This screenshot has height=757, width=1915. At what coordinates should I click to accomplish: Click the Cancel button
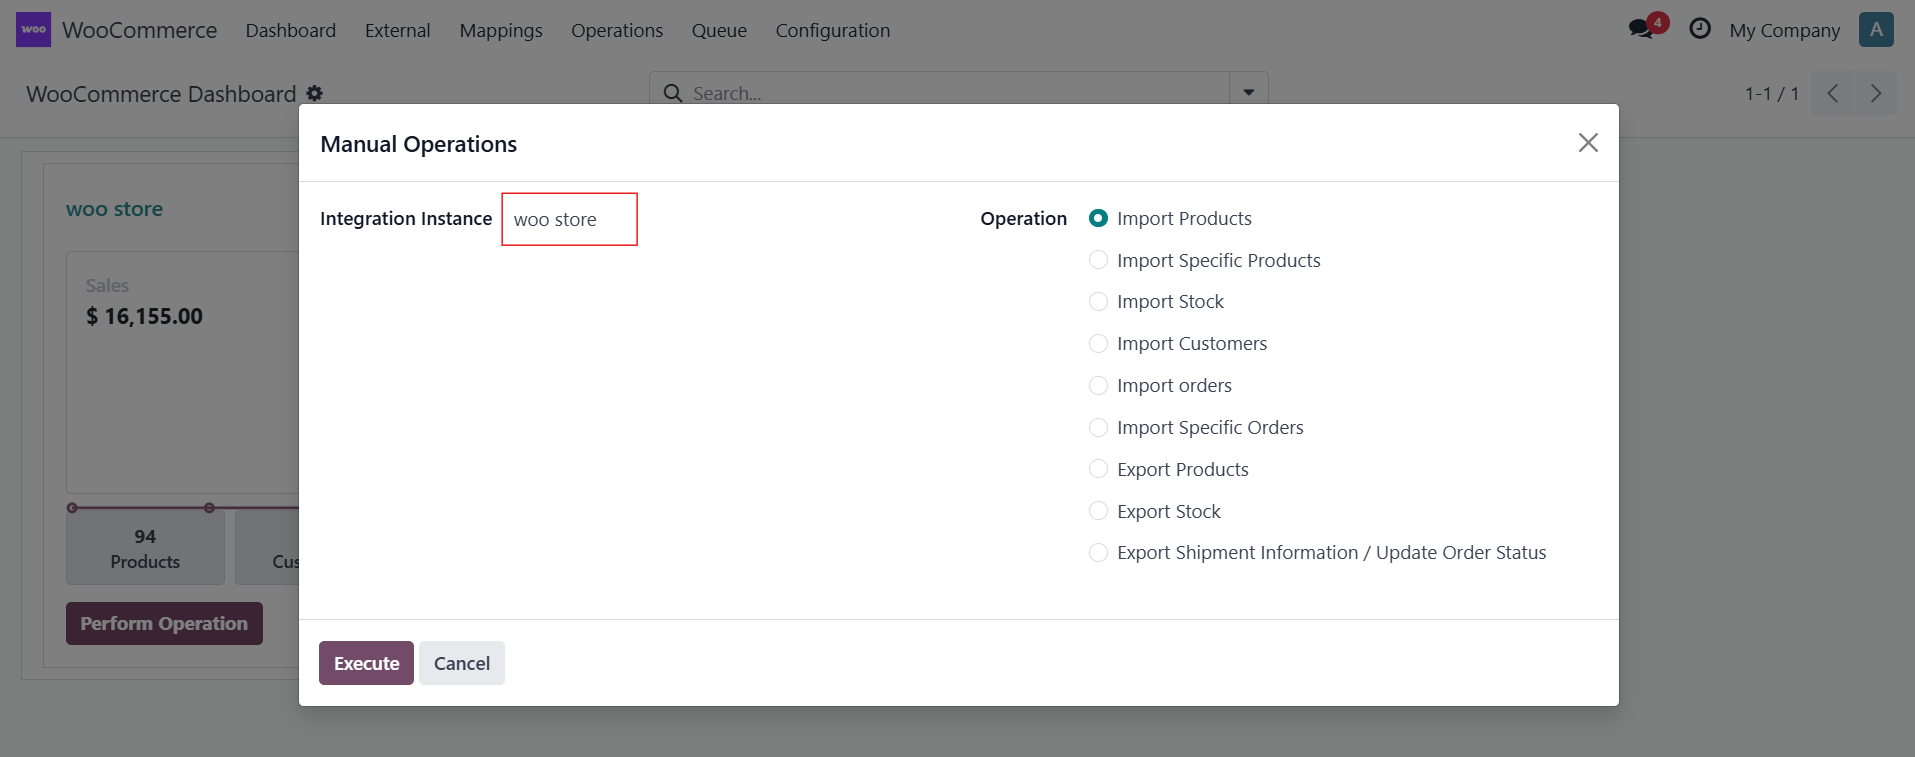tap(462, 663)
